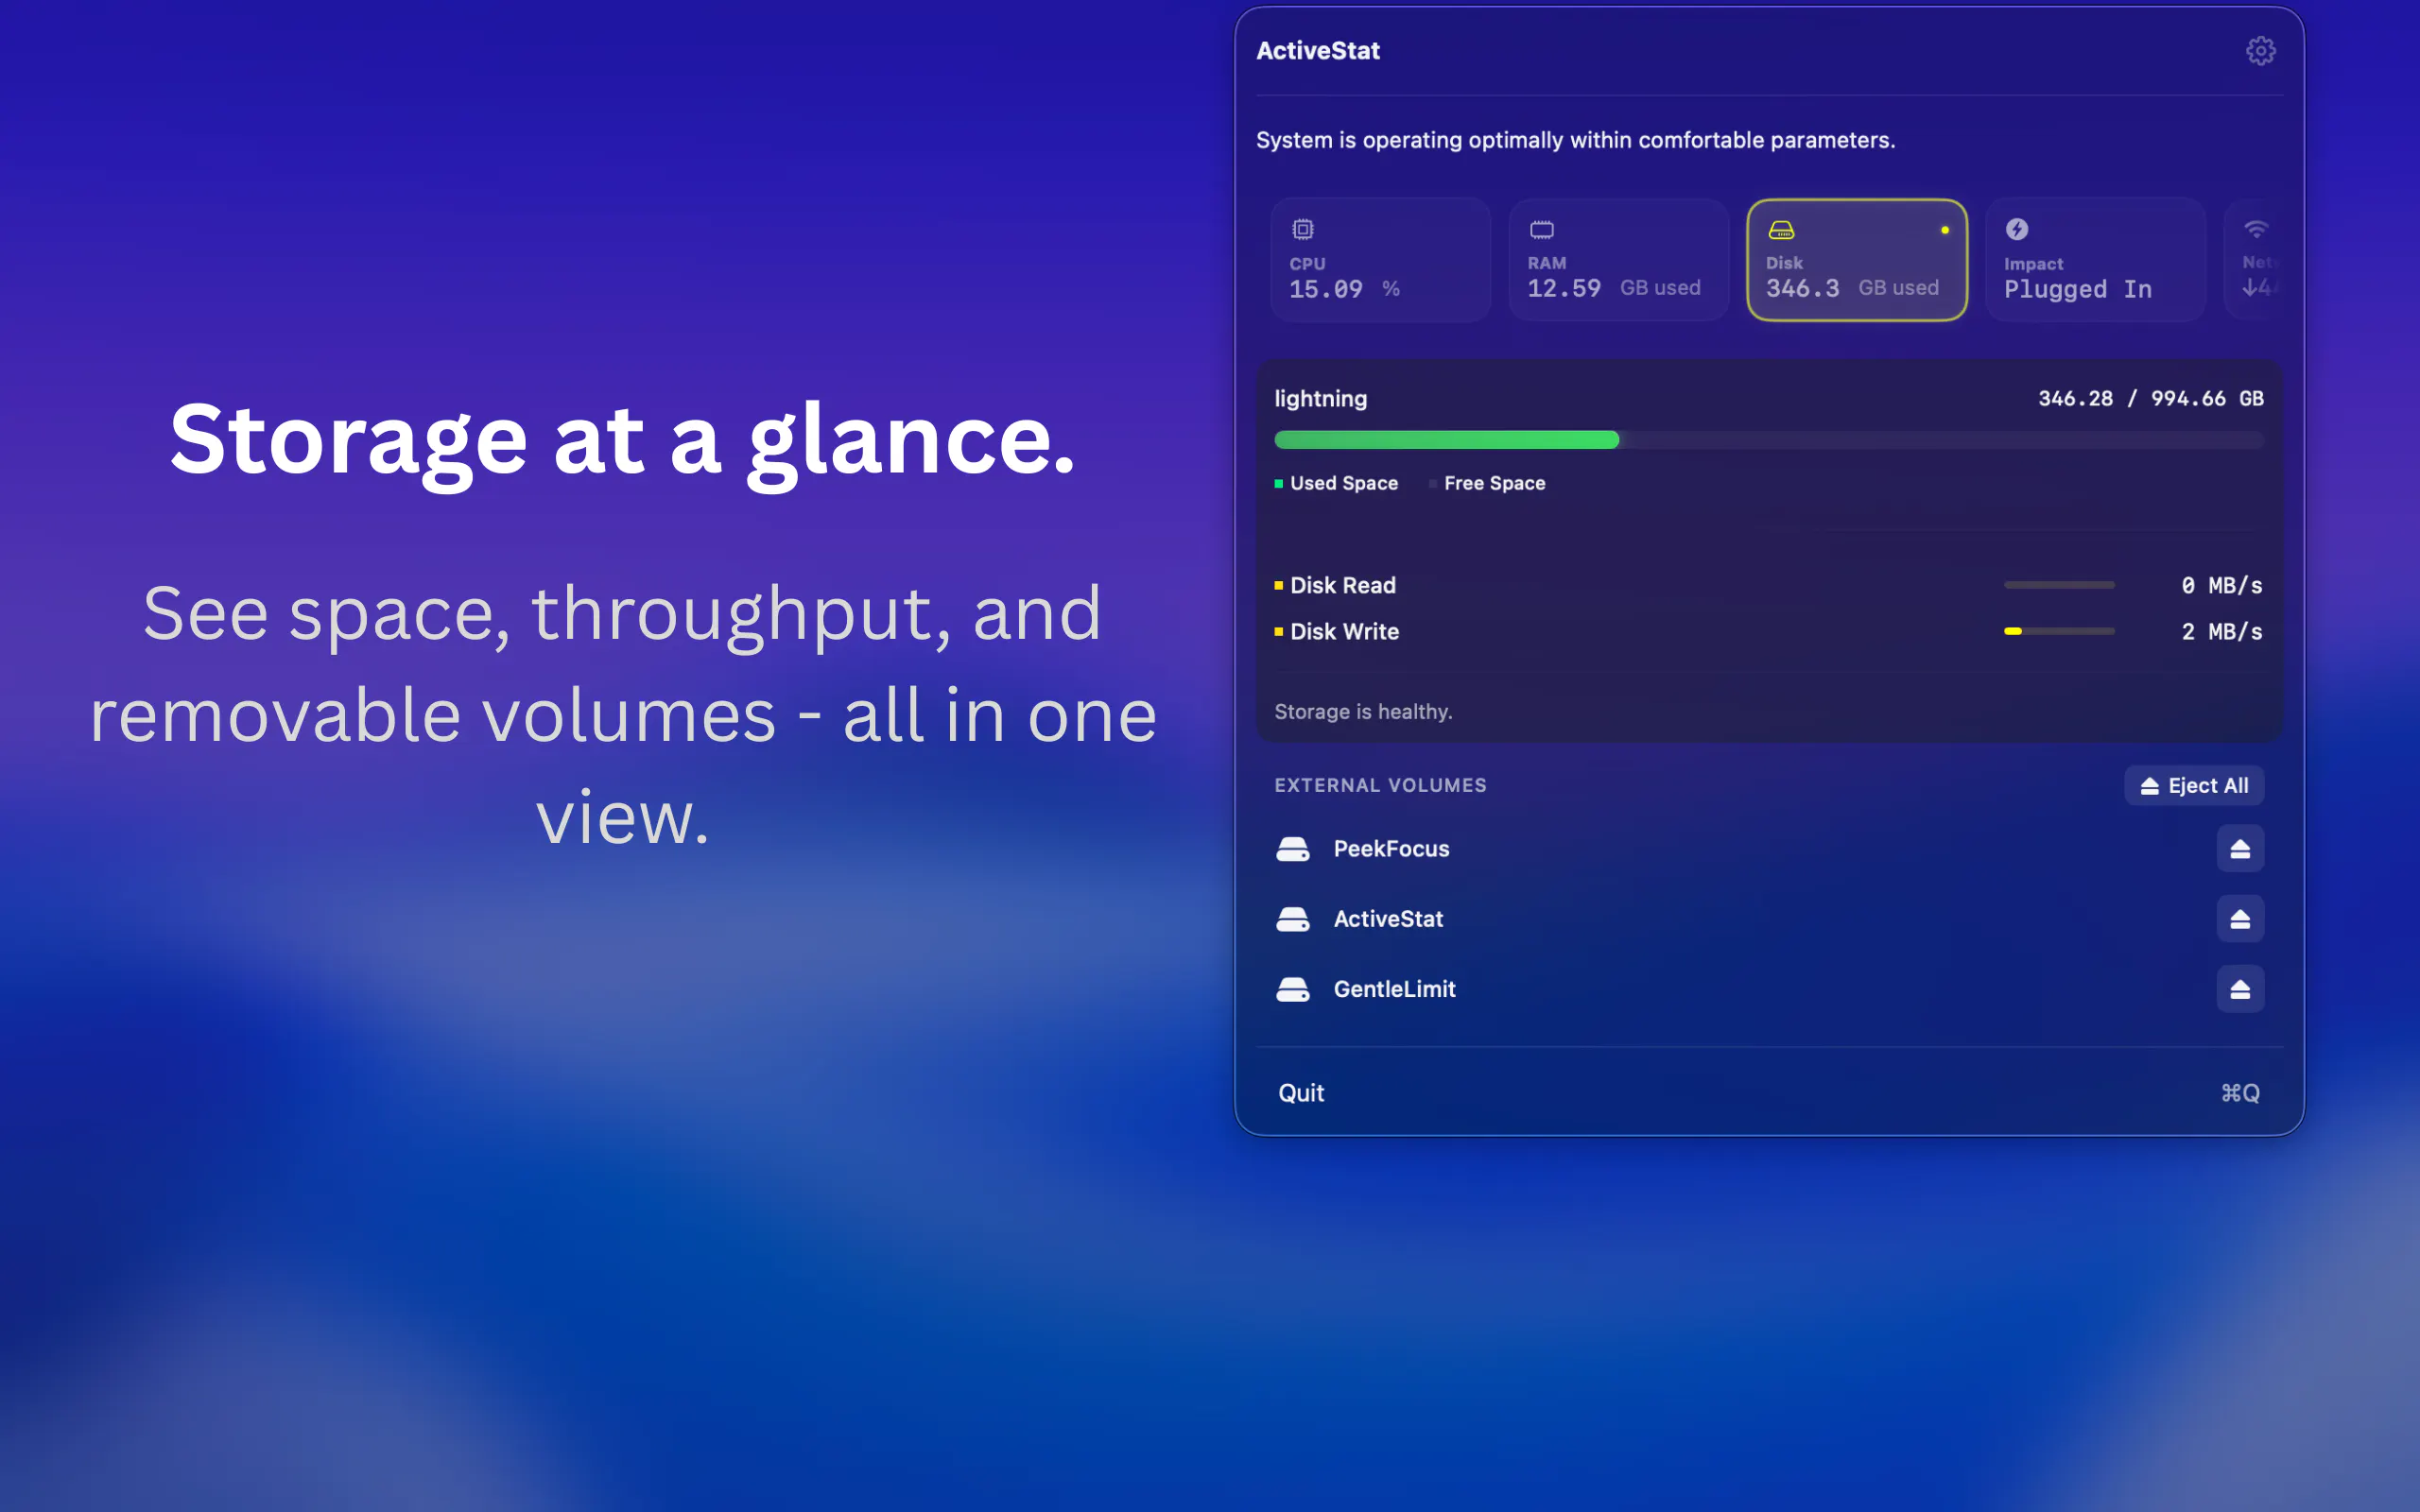The image size is (2420, 1512).
Task: Click the Wi-Fi network icon
Action: click(x=2256, y=229)
